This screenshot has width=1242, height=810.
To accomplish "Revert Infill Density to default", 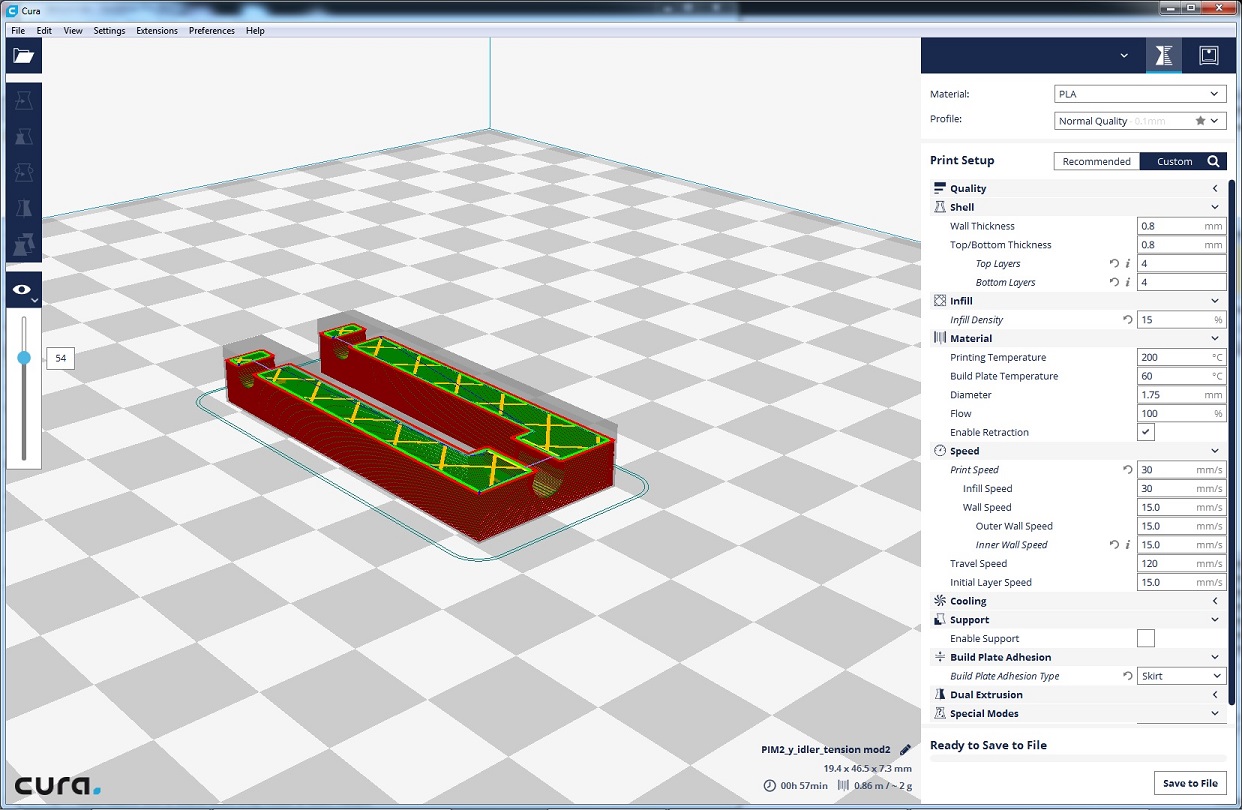I will (1128, 320).
